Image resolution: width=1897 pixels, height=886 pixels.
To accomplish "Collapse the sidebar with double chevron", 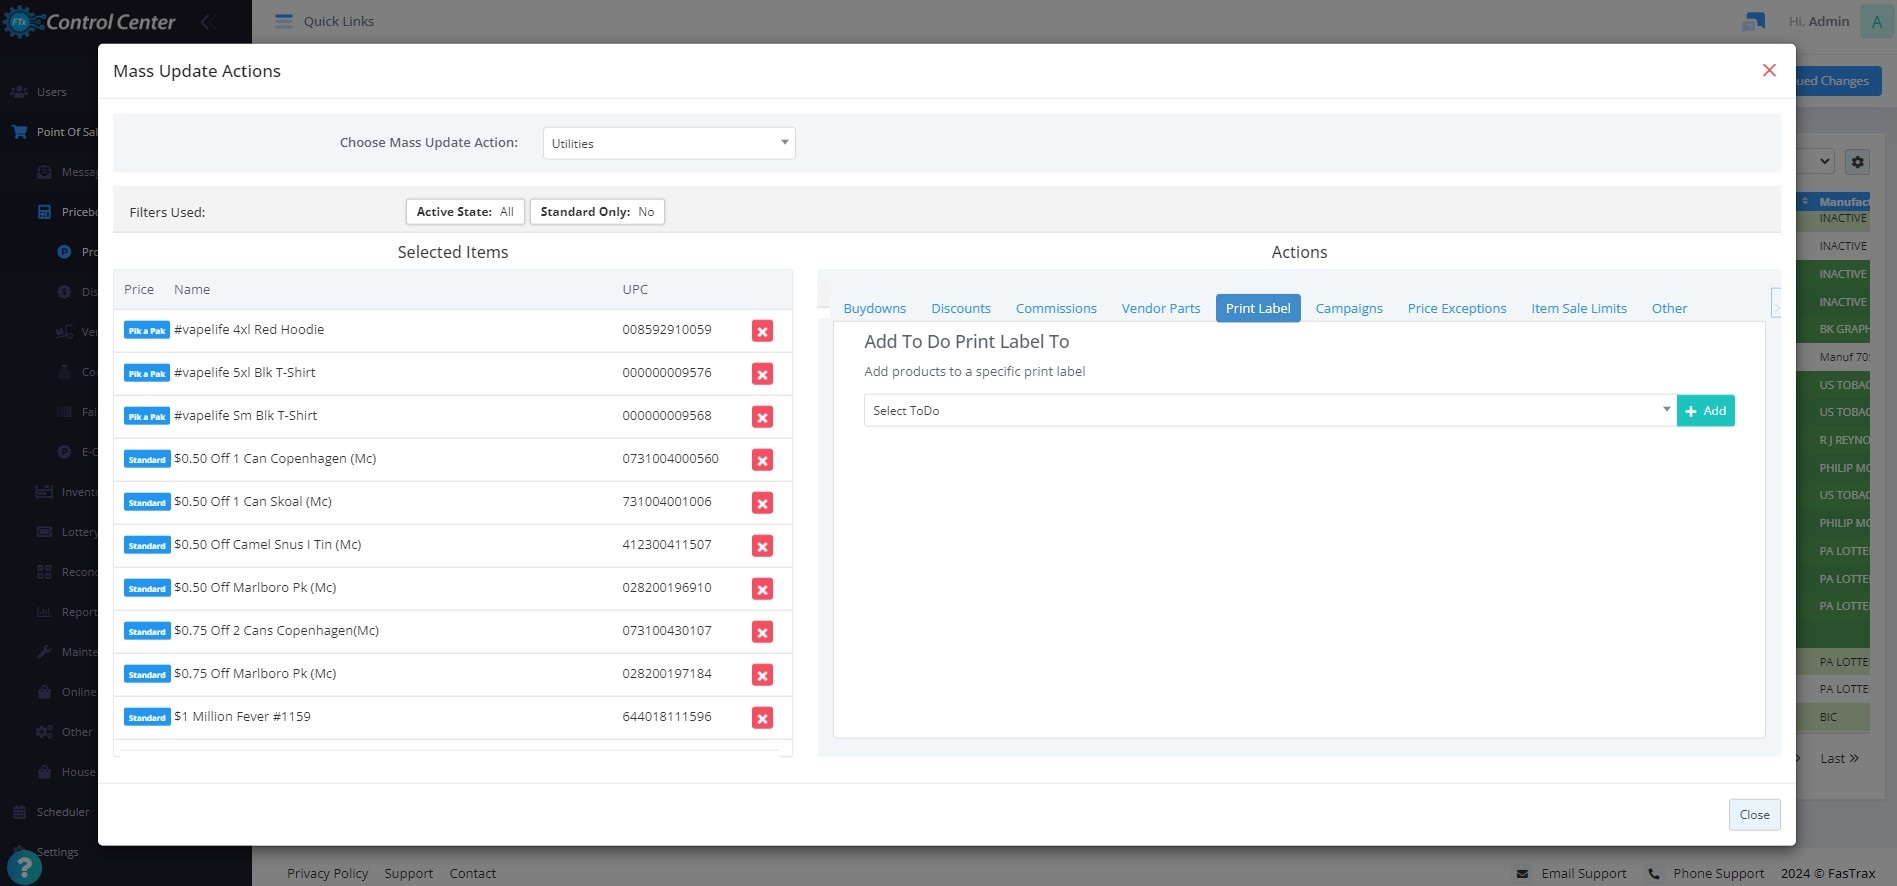I will [x=207, y=21].
